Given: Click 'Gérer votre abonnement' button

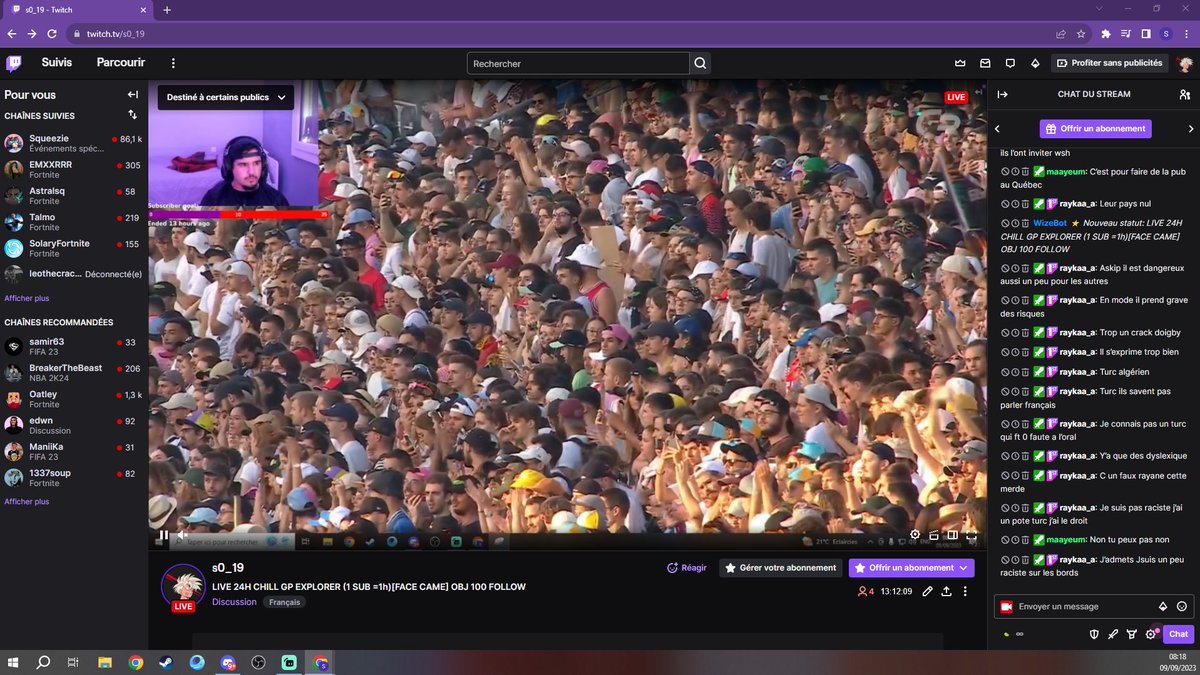Looking at the screenshot, I should [x=781, y=568].
